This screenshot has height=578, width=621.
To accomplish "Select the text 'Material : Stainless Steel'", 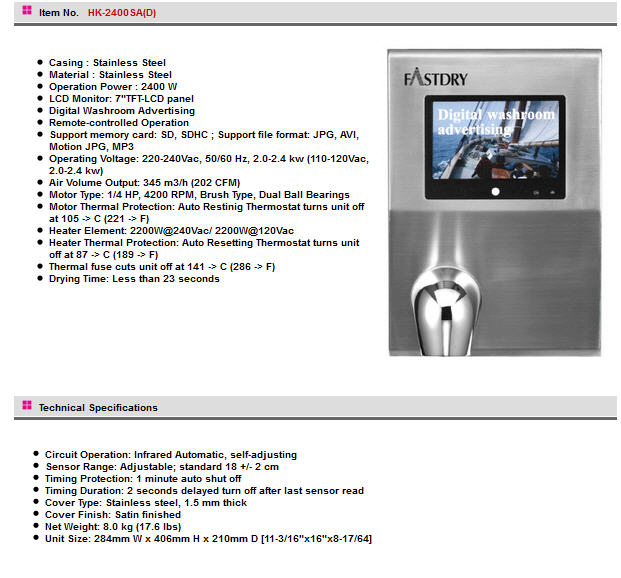I will tap(110, 74).
